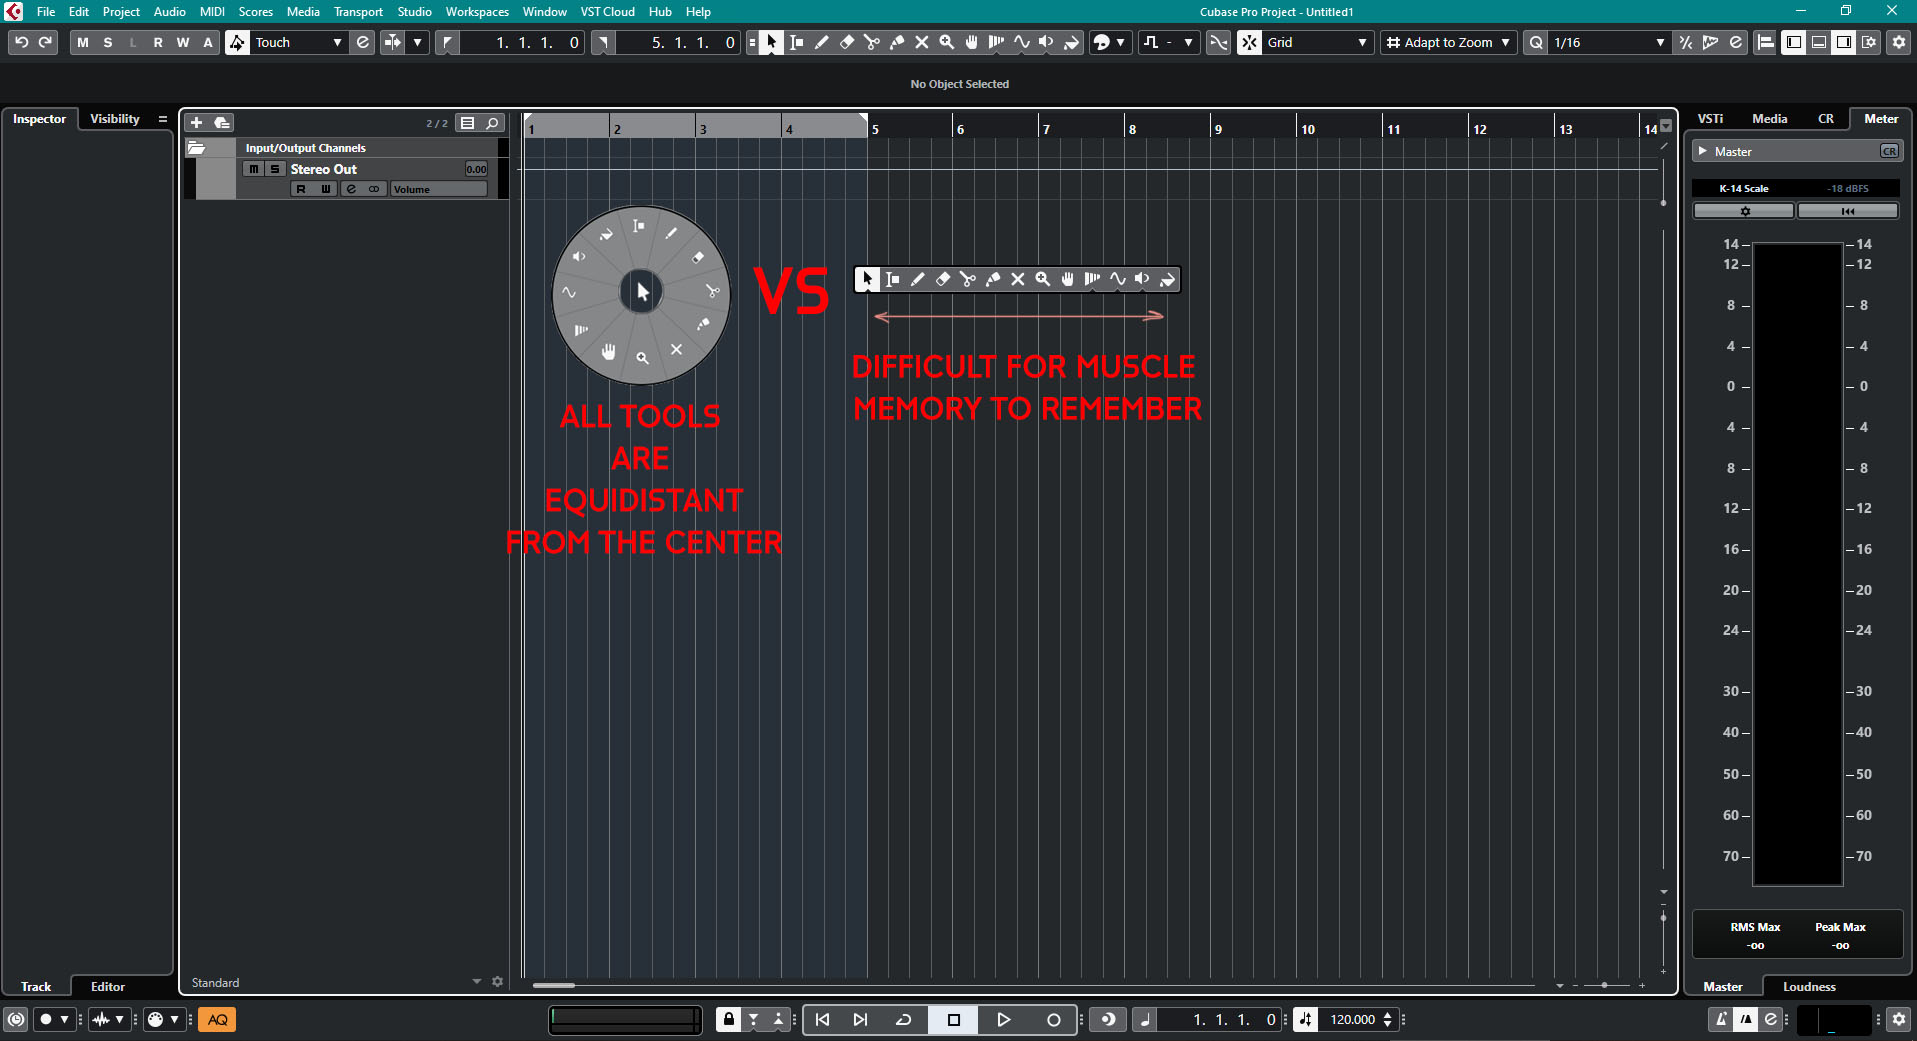Select the Time Warp tool in the top toolbar
The width and height of the screenshot is (1917, 1041).
coord(996,42)
